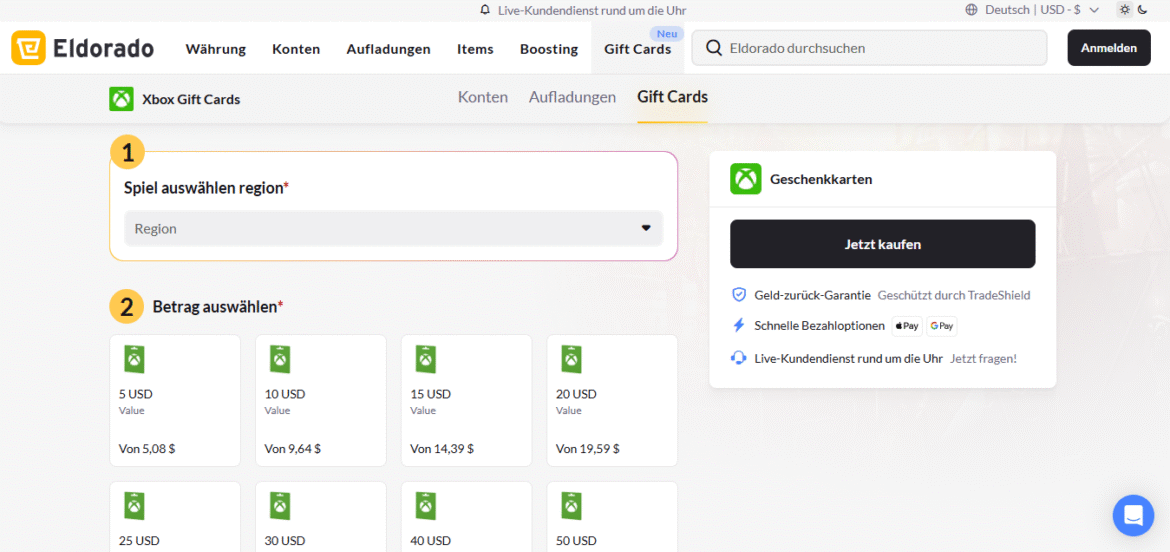The width and height of the screenshot is (1170, 552).
Task: Open the Boosting menu
Action: (549, 49)
